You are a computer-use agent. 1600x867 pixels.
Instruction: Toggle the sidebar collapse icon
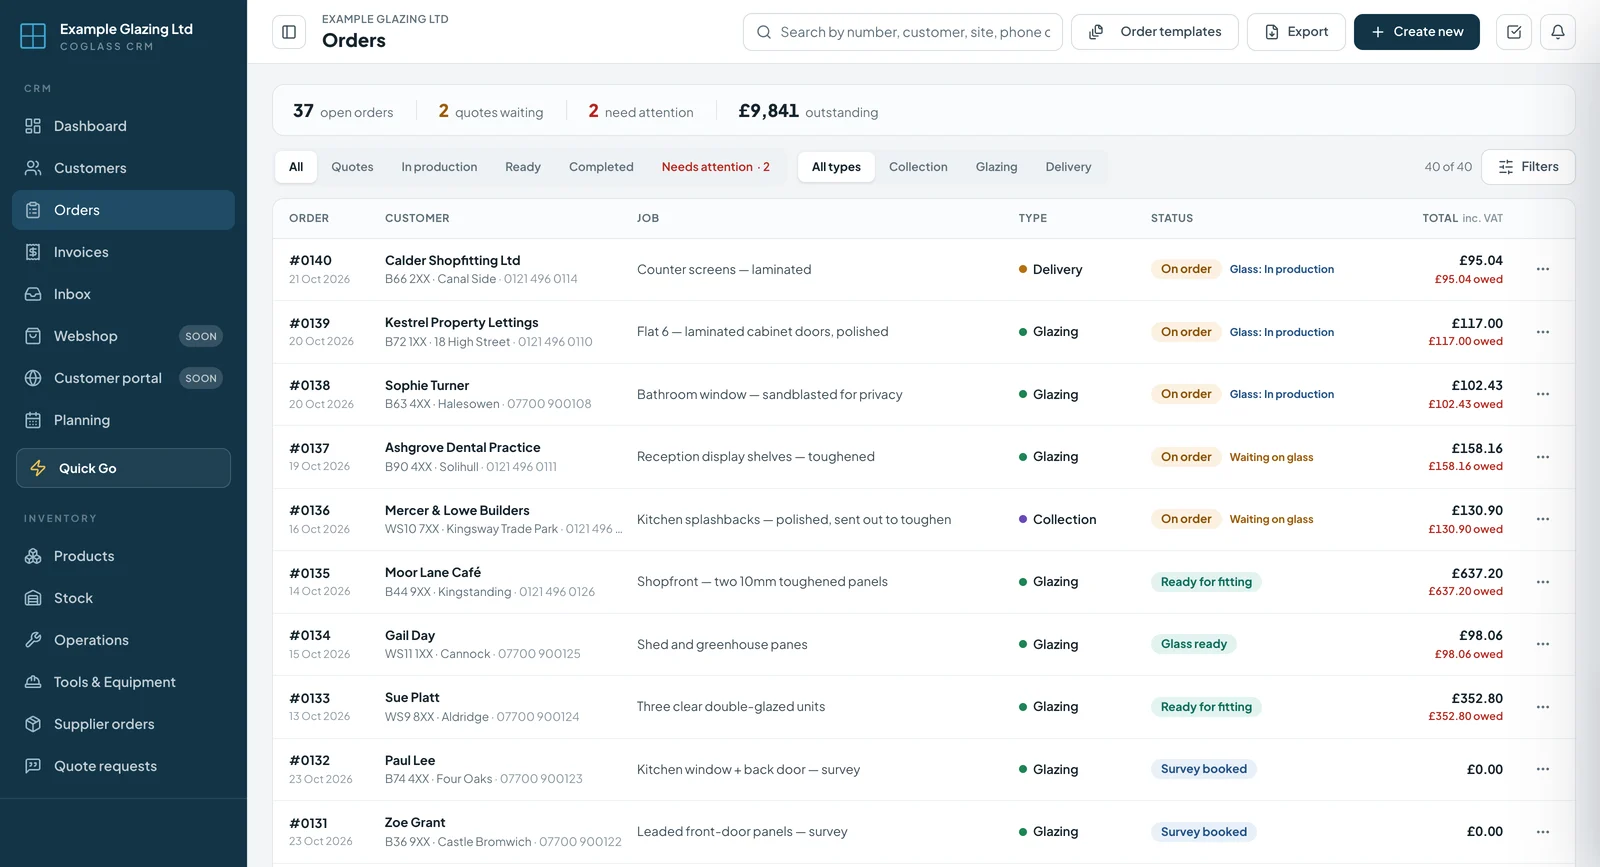289,32
